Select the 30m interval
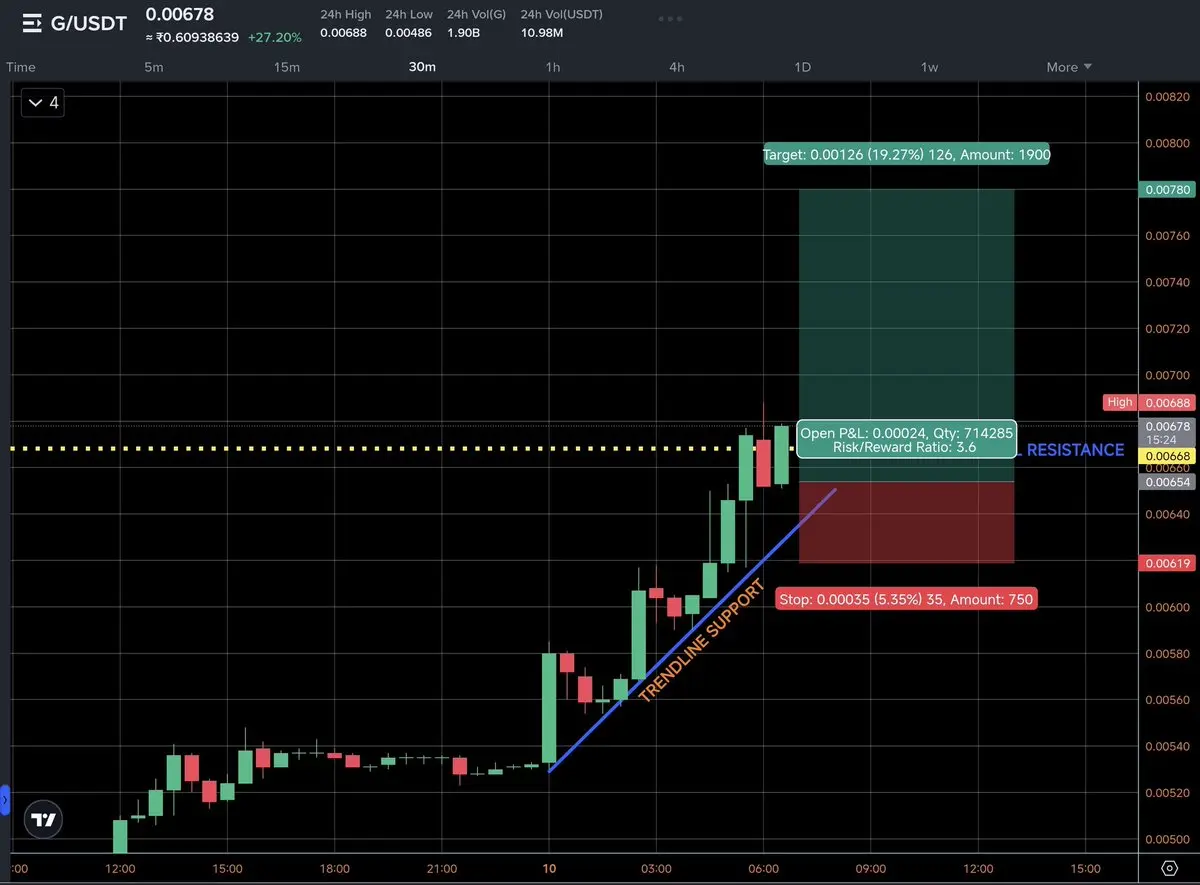The image size is (1200, 885). 422,67
